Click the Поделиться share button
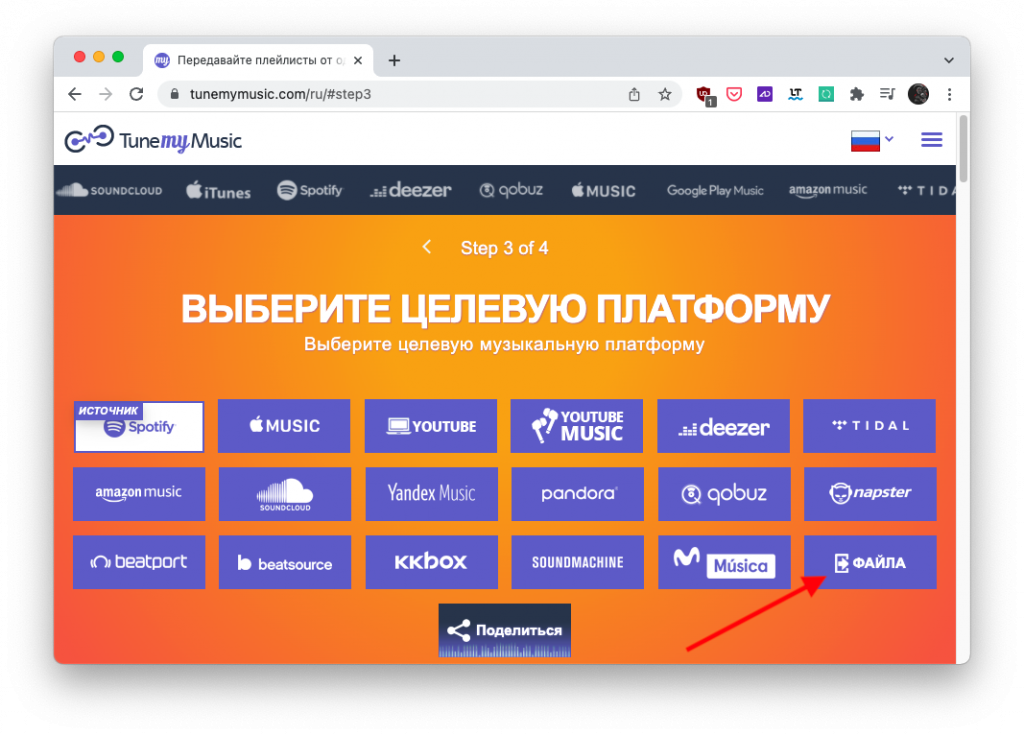This screenshot has width=1024, height=735. [x=505, y=630]
